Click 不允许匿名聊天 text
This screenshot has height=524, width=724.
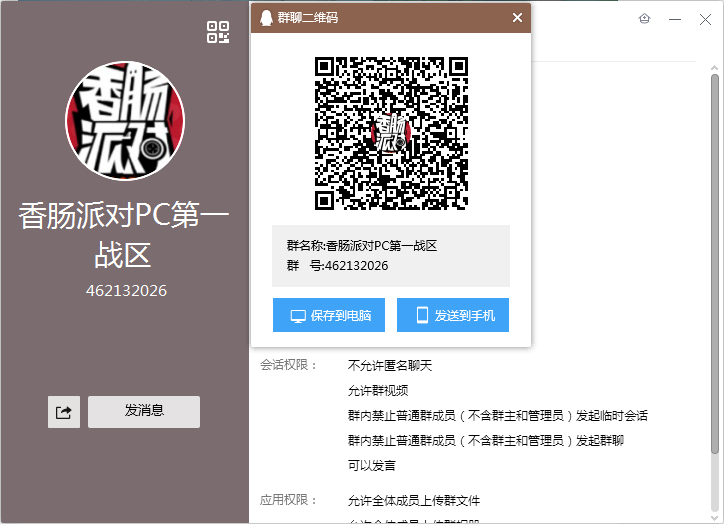pos(390,366)
